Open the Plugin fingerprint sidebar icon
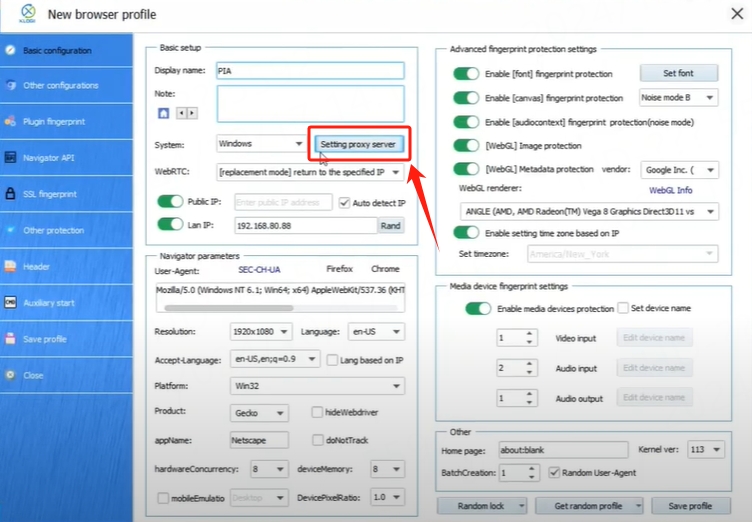Screen dimensions: 752x522 coord(9,121)
